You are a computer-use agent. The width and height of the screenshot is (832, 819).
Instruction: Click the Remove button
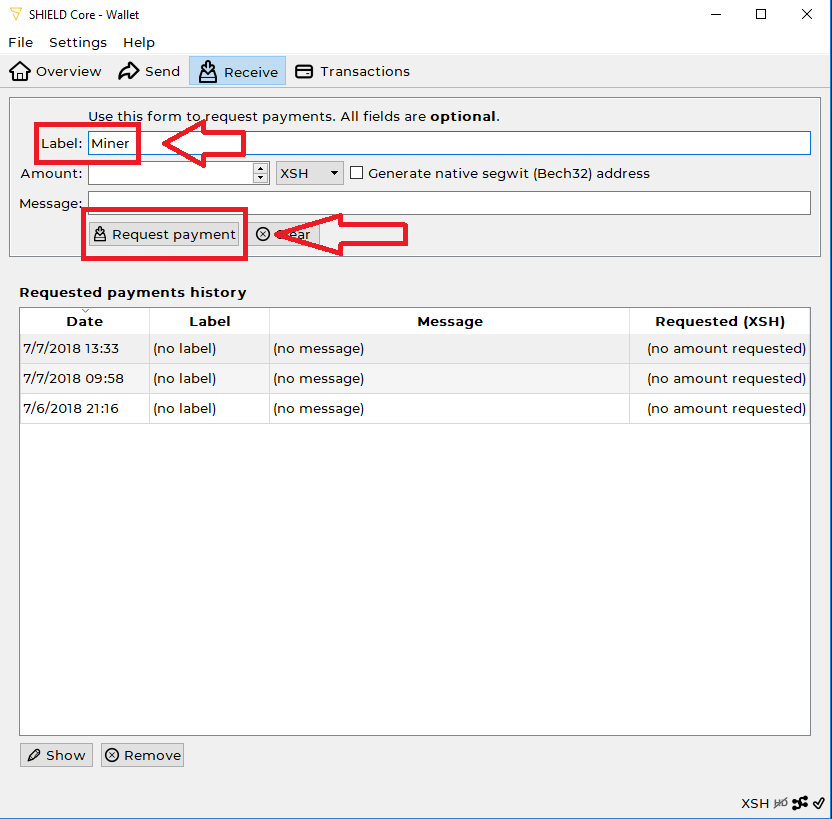pyautogui.click(x=142, y=755)
